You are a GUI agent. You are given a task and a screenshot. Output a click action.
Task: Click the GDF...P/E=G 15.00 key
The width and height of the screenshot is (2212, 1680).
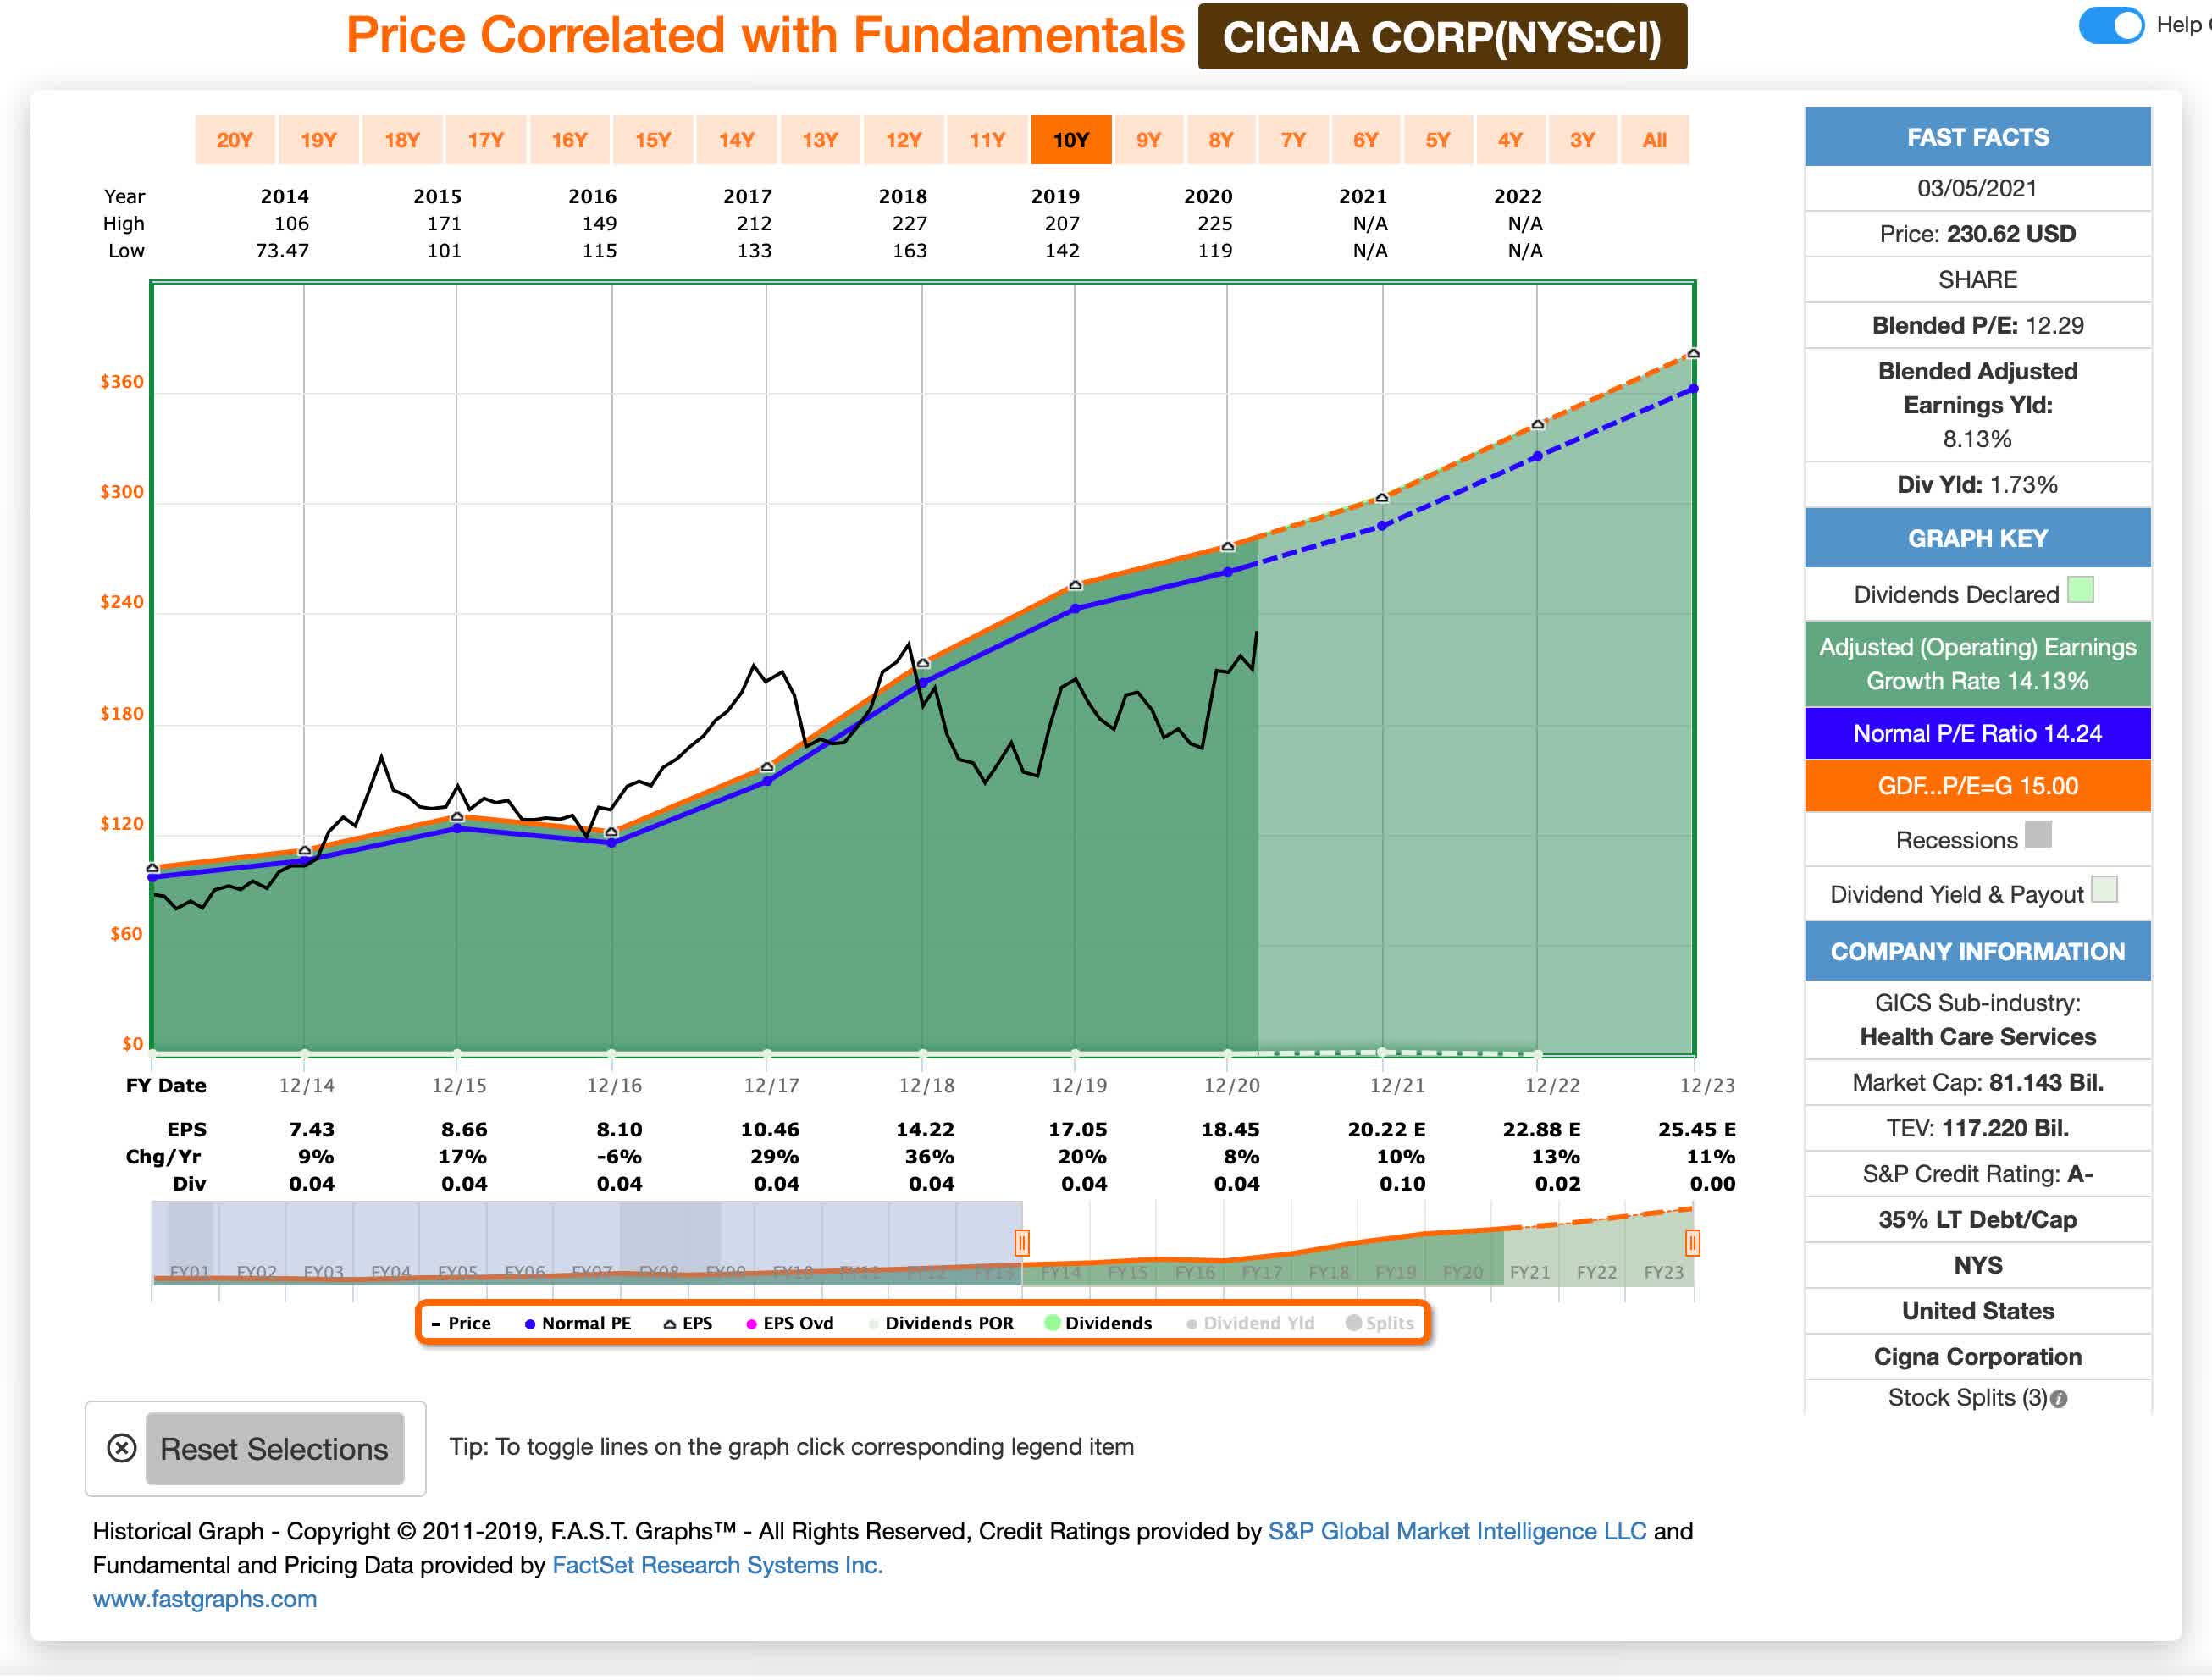[x=1978, y=786]
